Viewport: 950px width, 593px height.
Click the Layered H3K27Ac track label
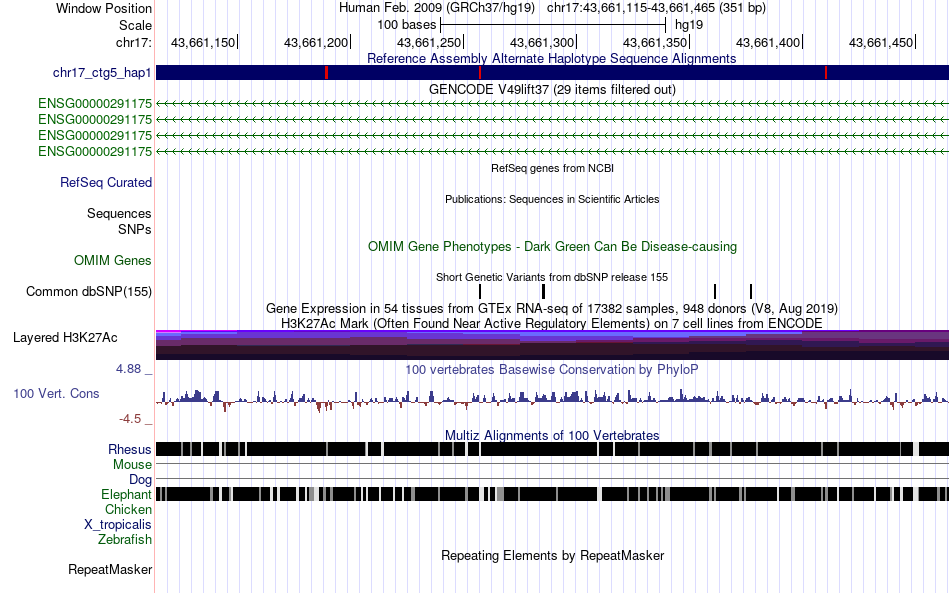point(65,337)
